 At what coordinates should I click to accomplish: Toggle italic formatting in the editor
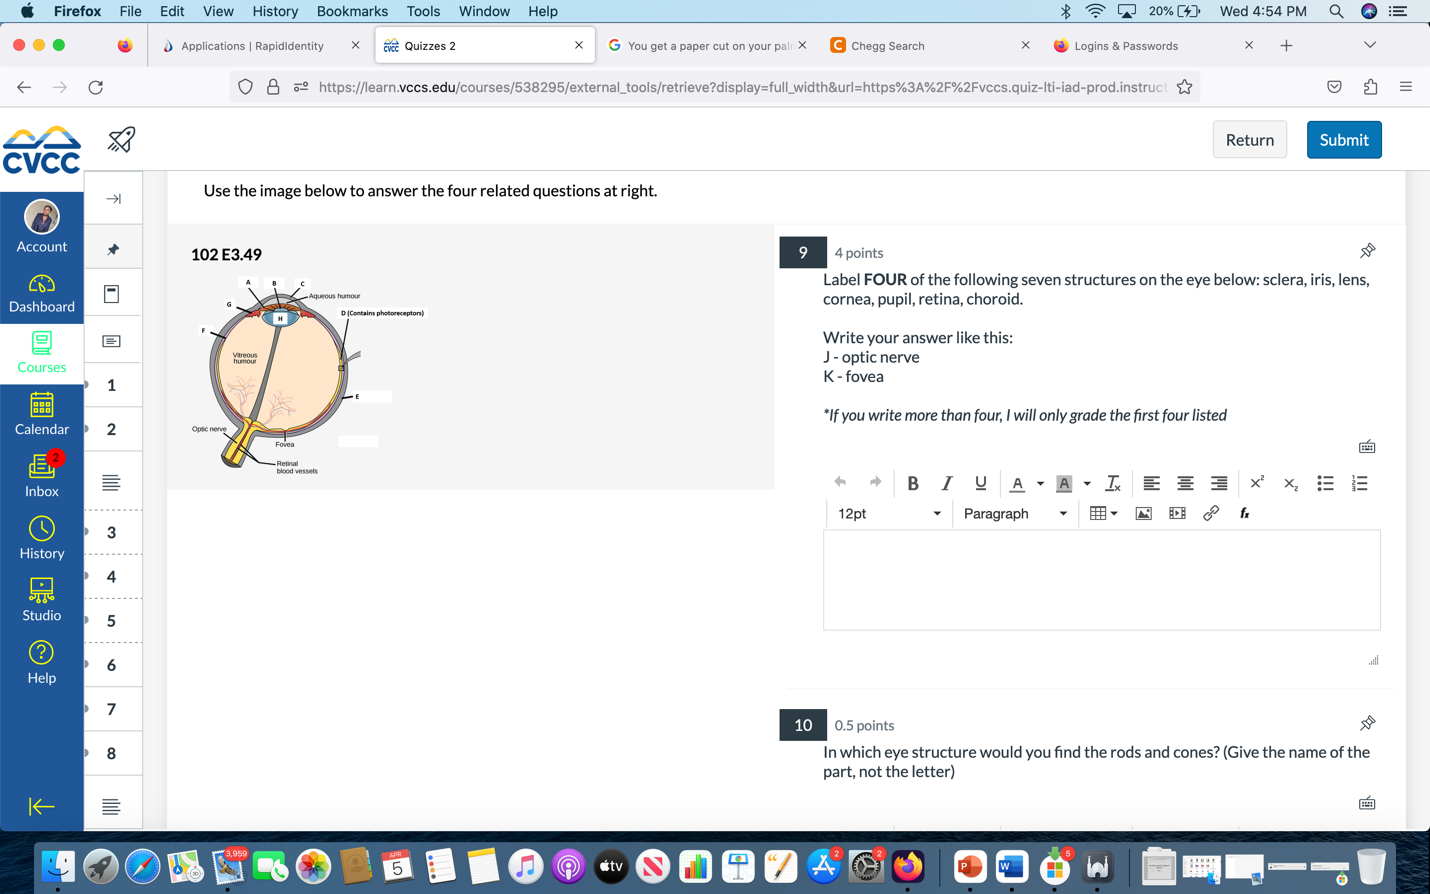click(946, 483)
